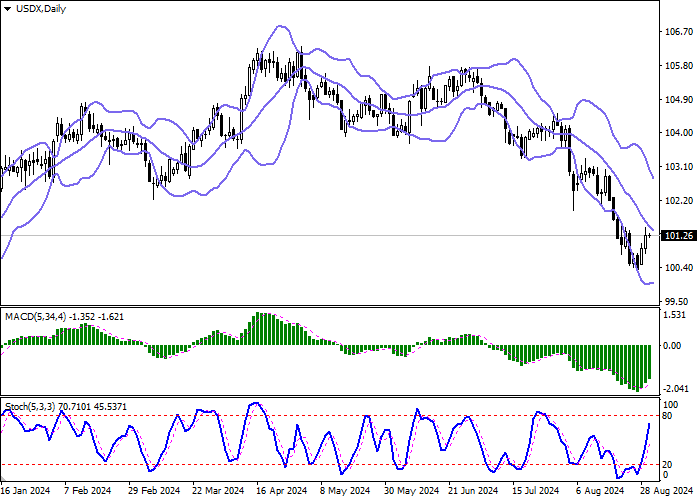The width and height of the screenshot is (700, 500).
Task: Click the 7 Feb 2024 date label
Action: (88, 491)
